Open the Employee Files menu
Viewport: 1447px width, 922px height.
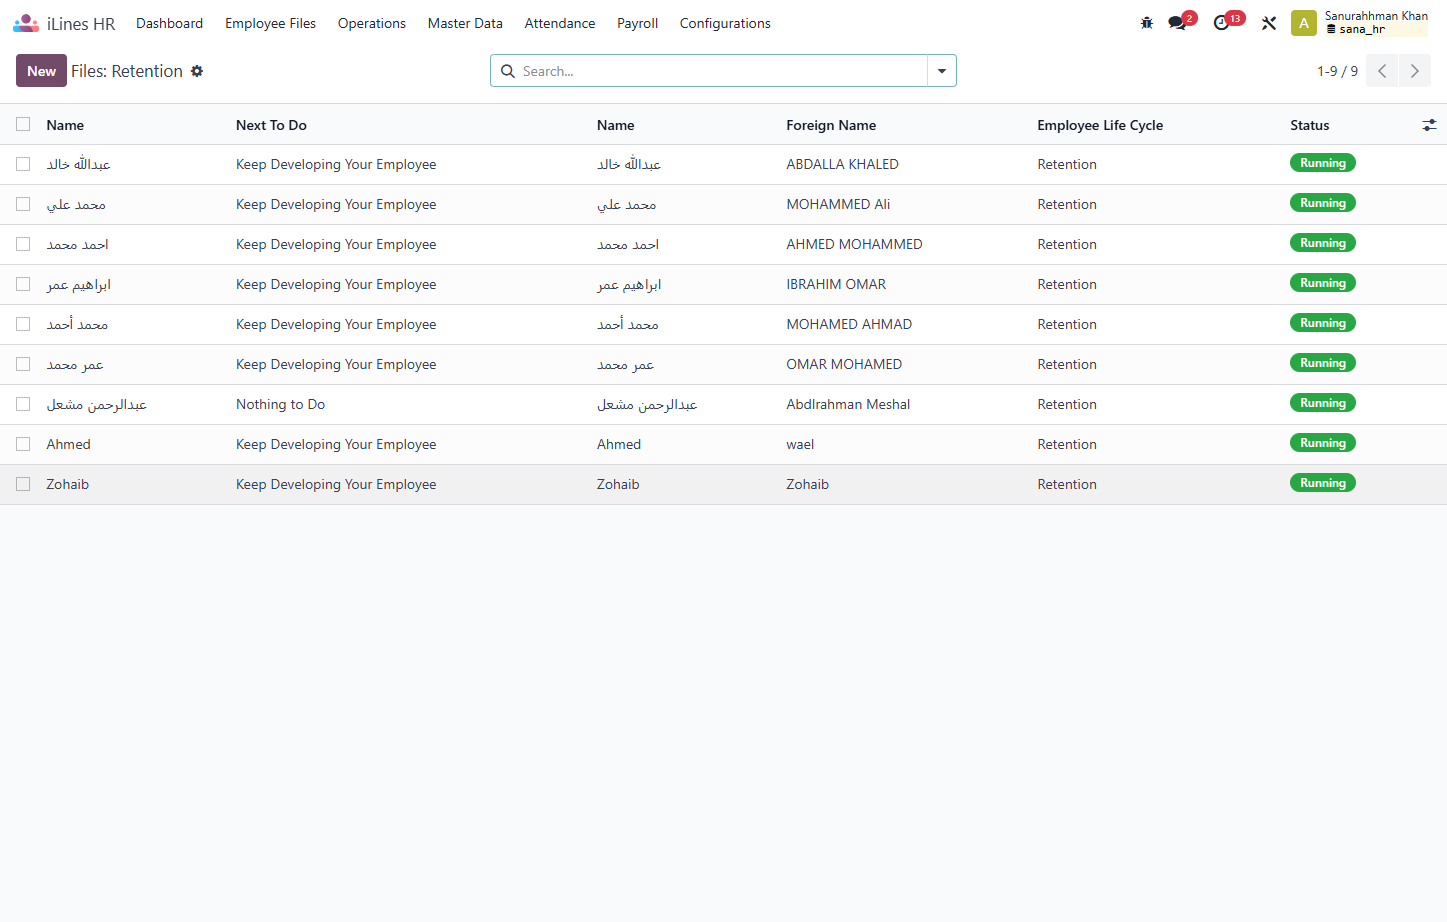pyautogui.click(x=270, y=23)
